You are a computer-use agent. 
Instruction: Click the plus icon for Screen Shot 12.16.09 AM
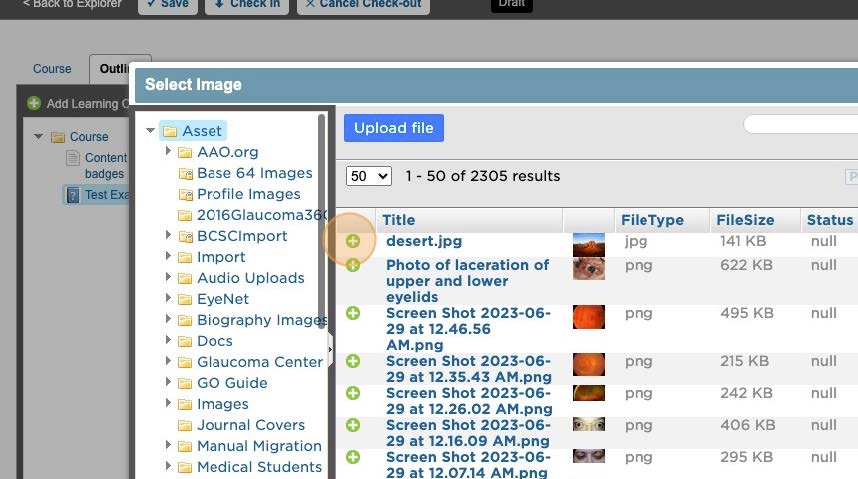tap(353, 425)
